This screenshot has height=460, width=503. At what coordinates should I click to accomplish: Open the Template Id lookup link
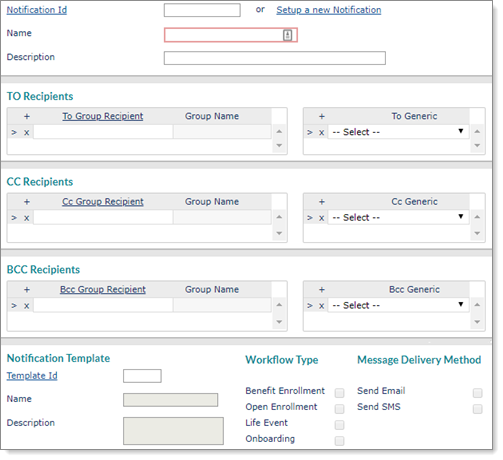(32, 376)
